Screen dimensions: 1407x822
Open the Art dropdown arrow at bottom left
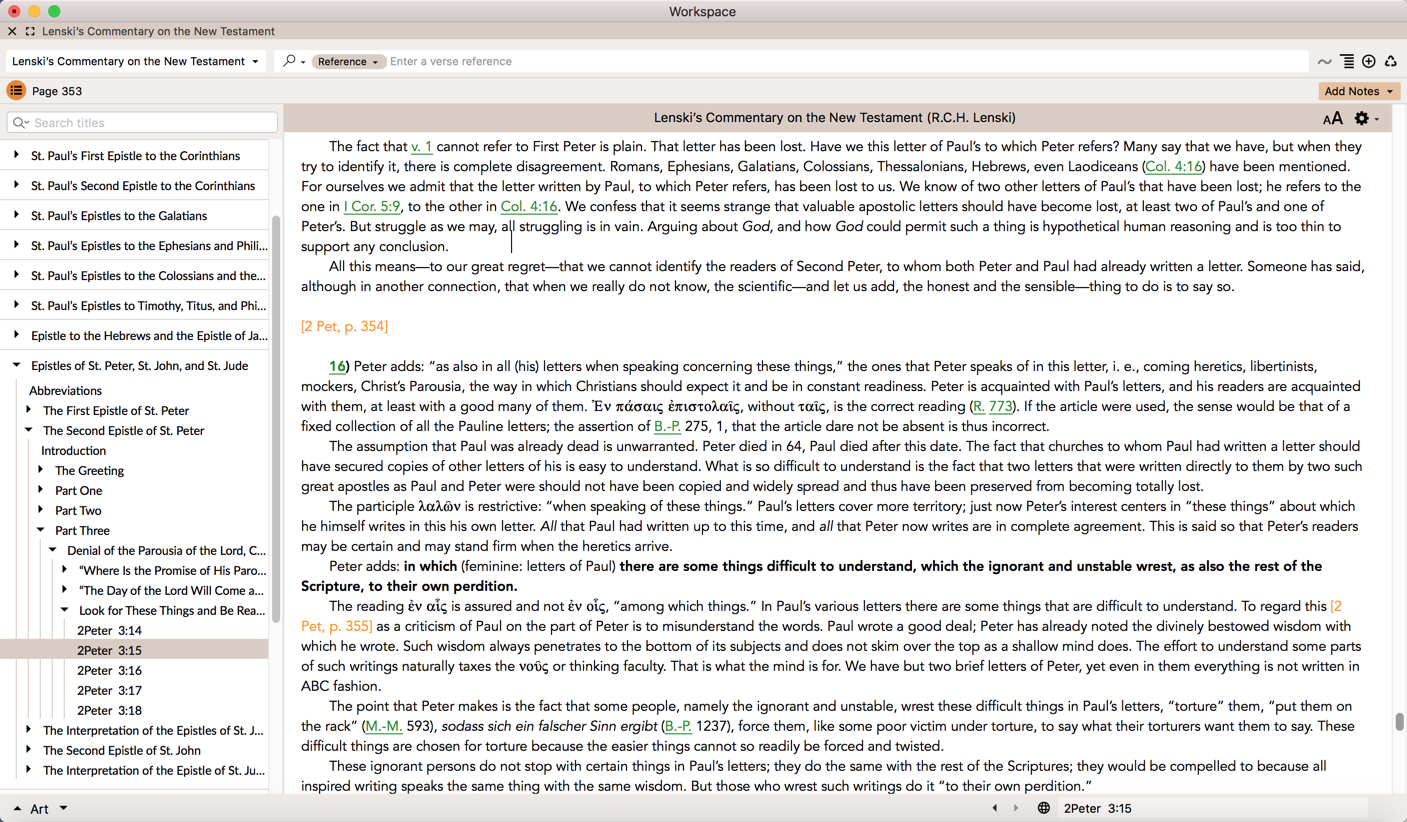(x=63, y=808)
